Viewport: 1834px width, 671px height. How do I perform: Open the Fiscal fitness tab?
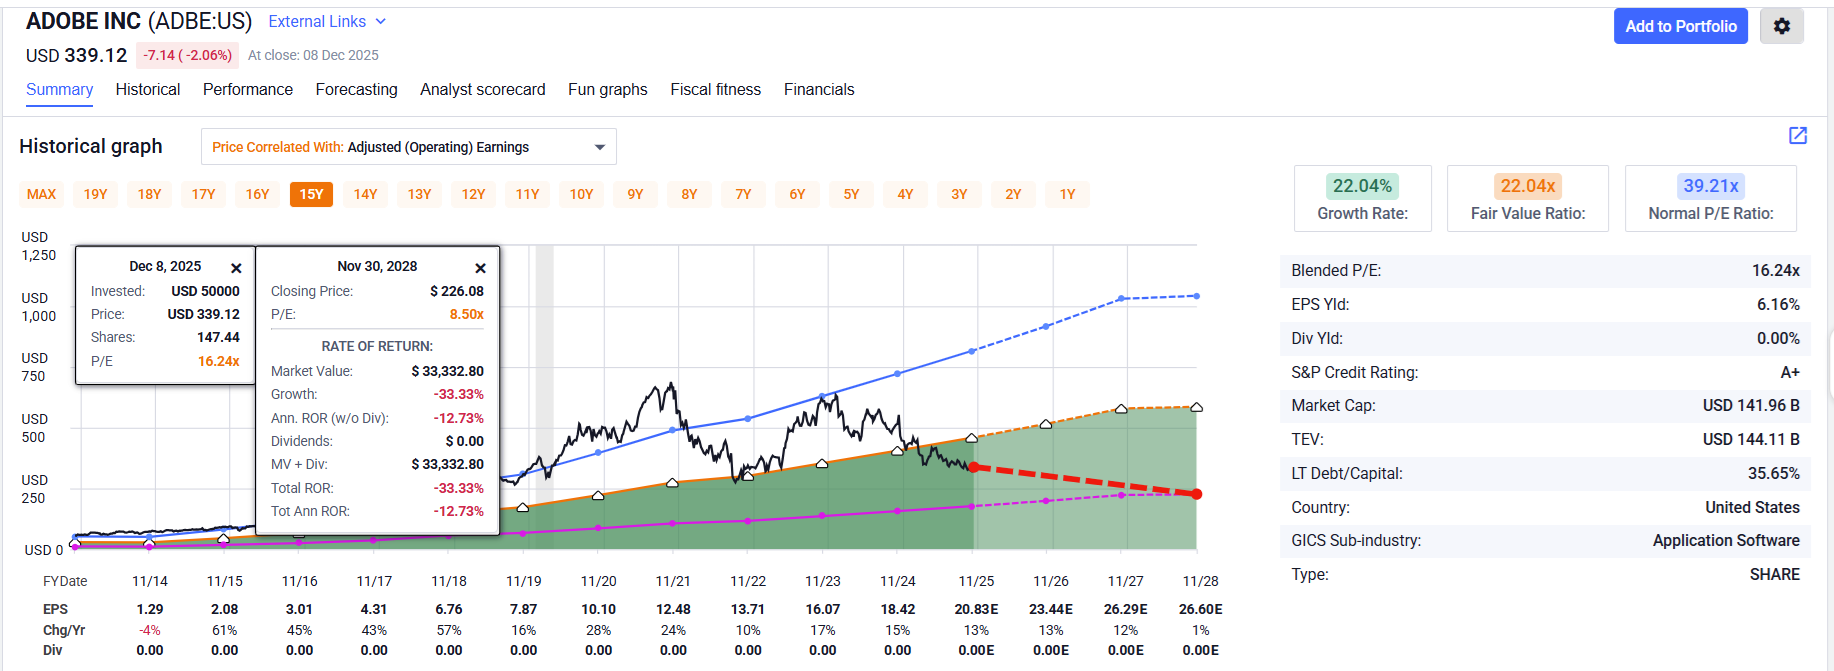pos(716,90)
